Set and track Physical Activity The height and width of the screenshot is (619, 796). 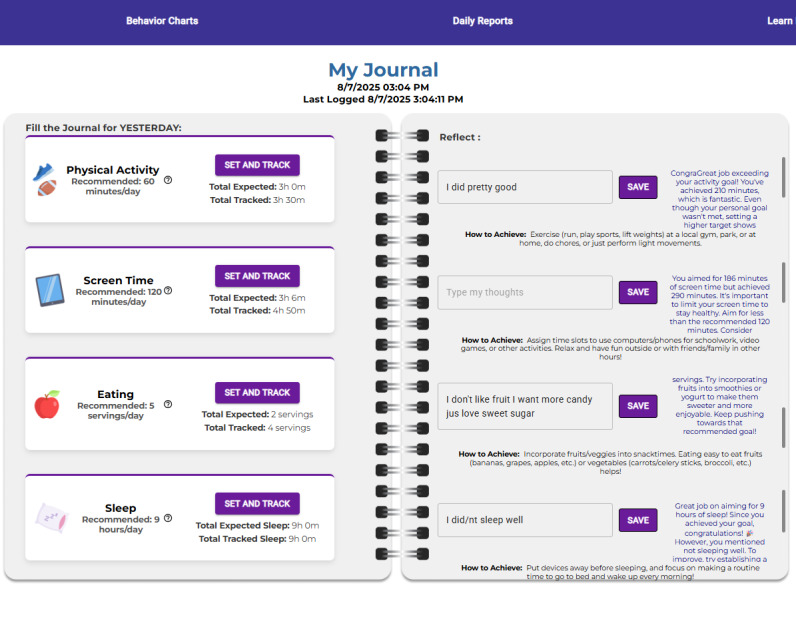[257, 165]
